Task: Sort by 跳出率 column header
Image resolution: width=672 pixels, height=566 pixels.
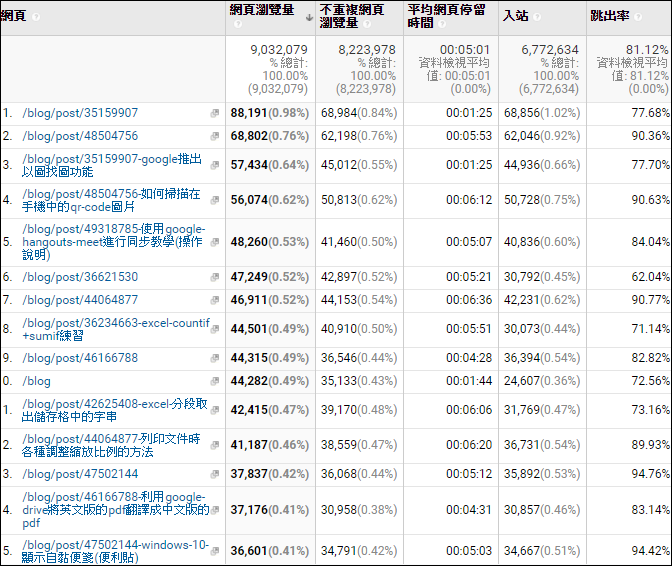Action: (x=610, y=16)
